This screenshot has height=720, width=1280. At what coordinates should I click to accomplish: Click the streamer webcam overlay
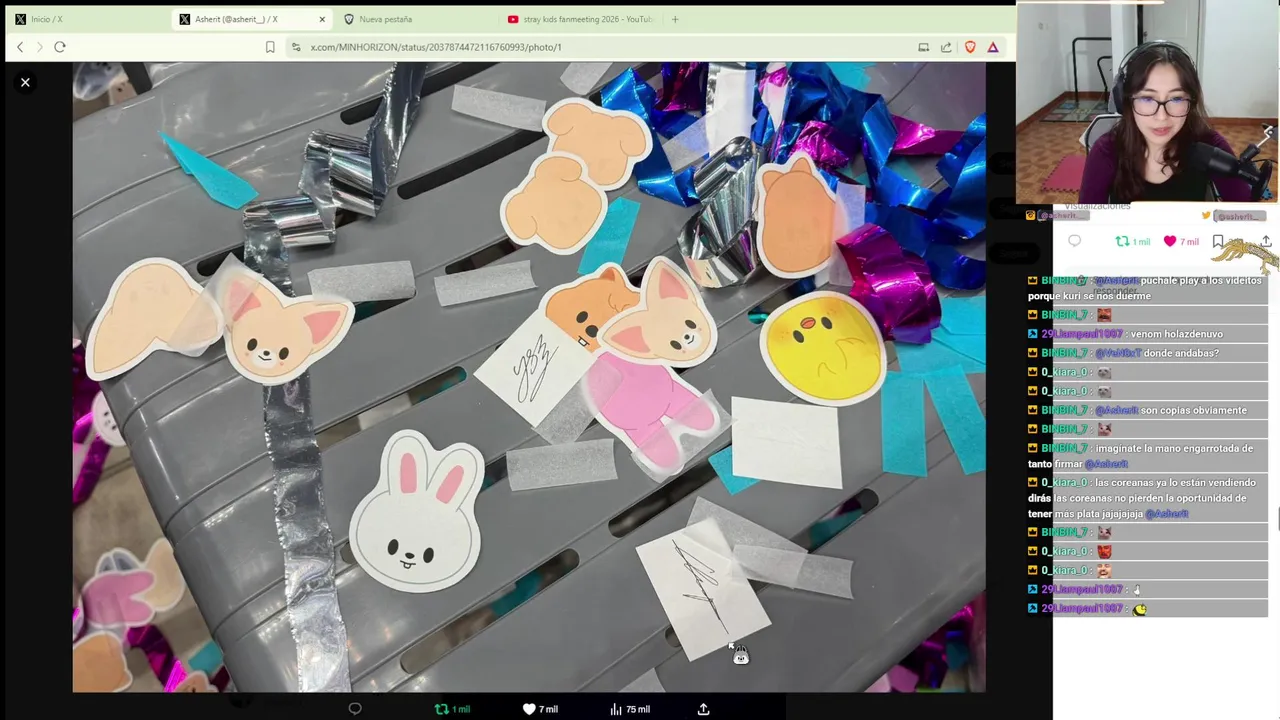click(x=1148, y=102)
